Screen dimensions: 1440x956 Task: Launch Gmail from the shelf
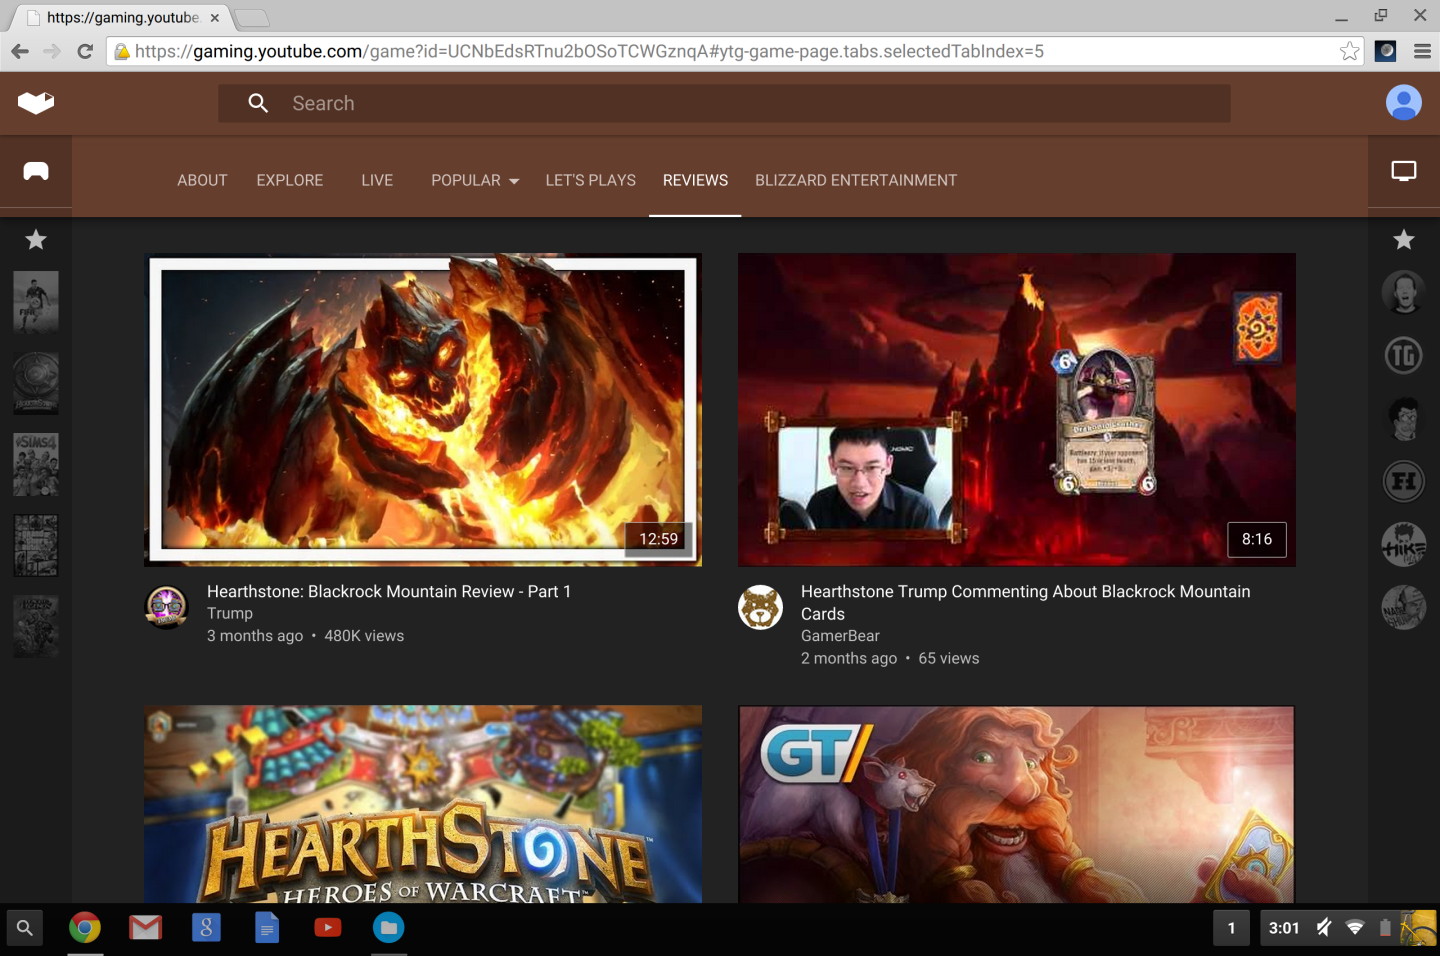pos(145,928)
